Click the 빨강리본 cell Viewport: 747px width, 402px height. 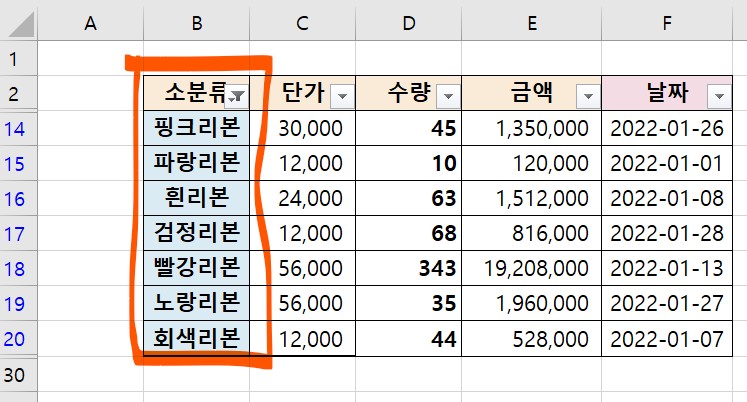(x=196, y=268)
